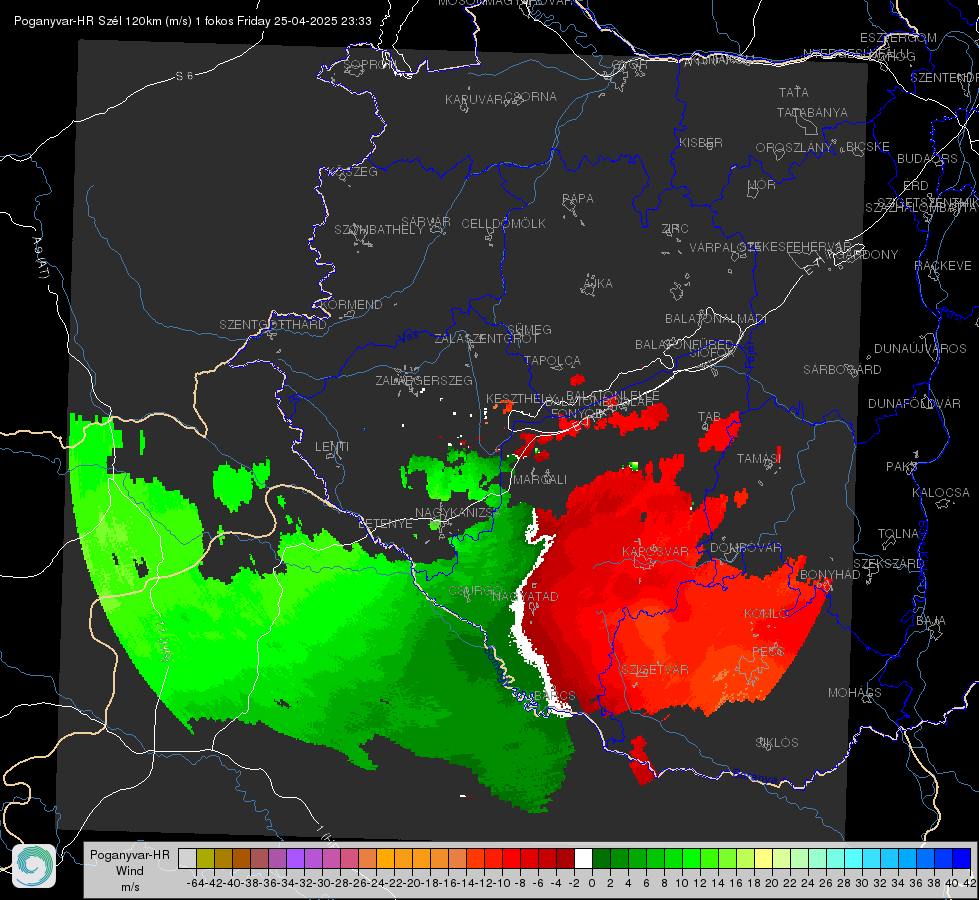Select the CSORNA label
979x900 pixels.
click(x=531, y=97)
